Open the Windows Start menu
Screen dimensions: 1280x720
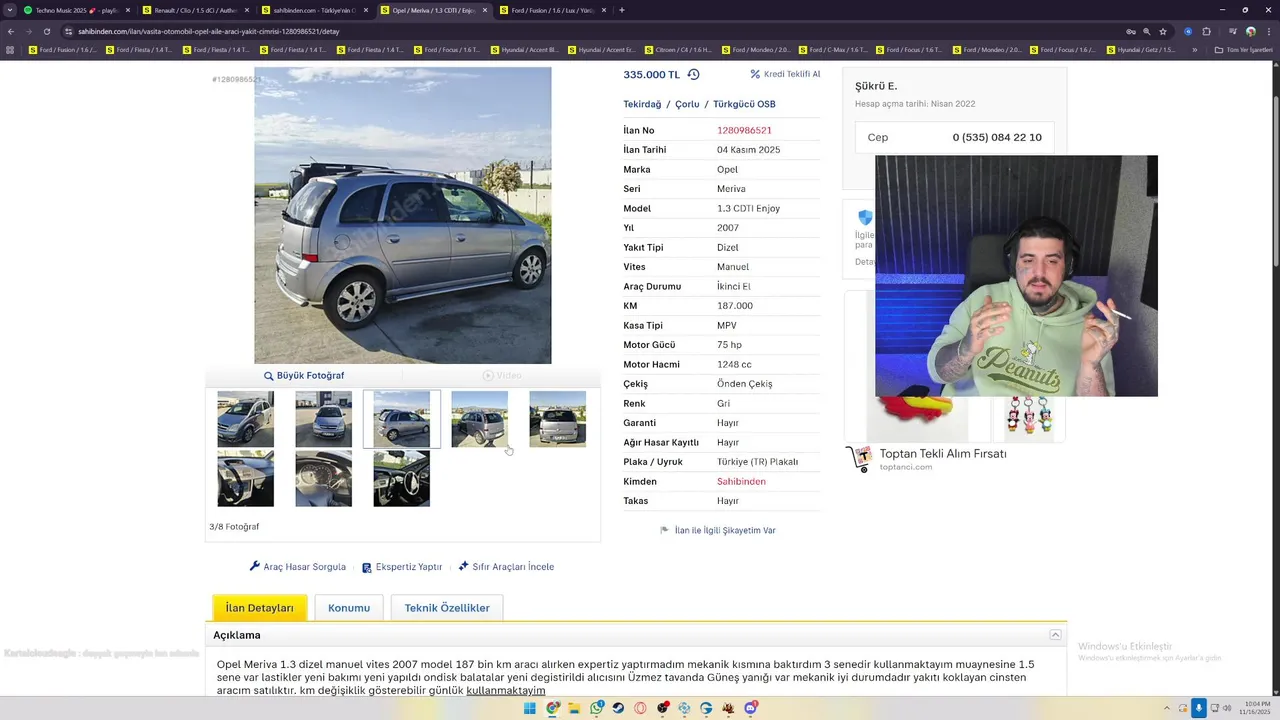(x=530, y=708)
